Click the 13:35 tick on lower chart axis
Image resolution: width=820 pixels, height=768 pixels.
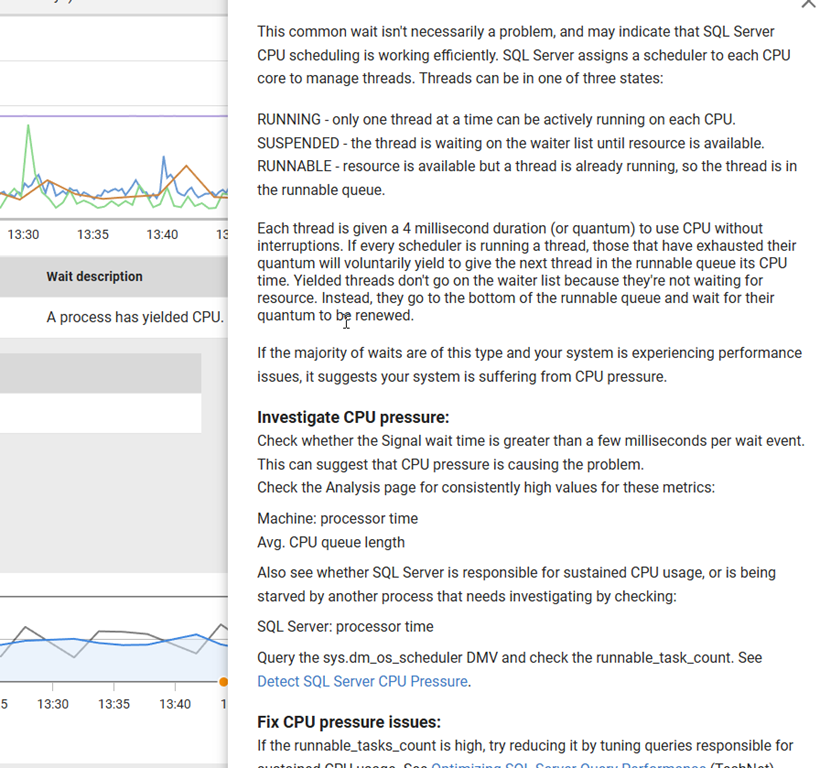click(x=114, y=704)
